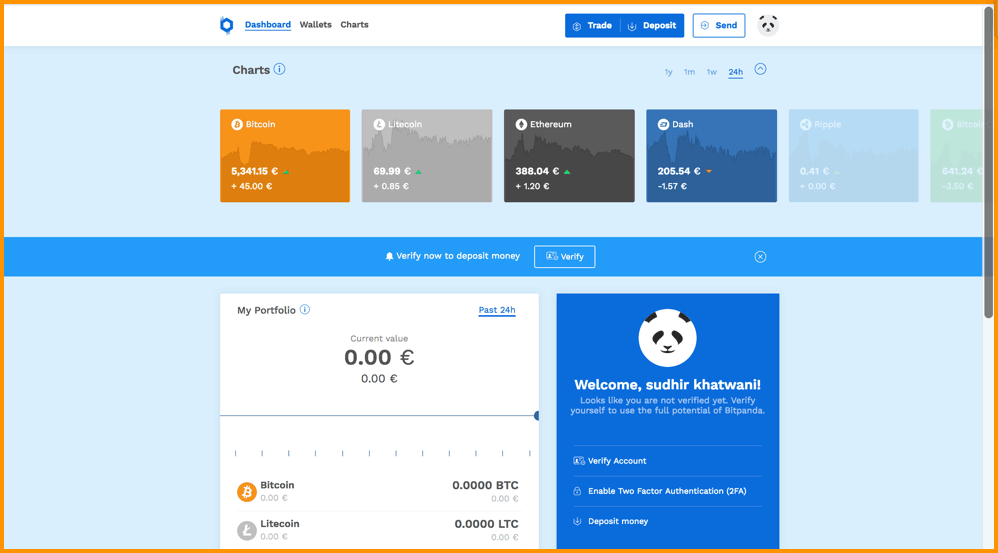Switch to the Wallets tab
Screen dimensions: 998x553
click(x=316, y=25)
